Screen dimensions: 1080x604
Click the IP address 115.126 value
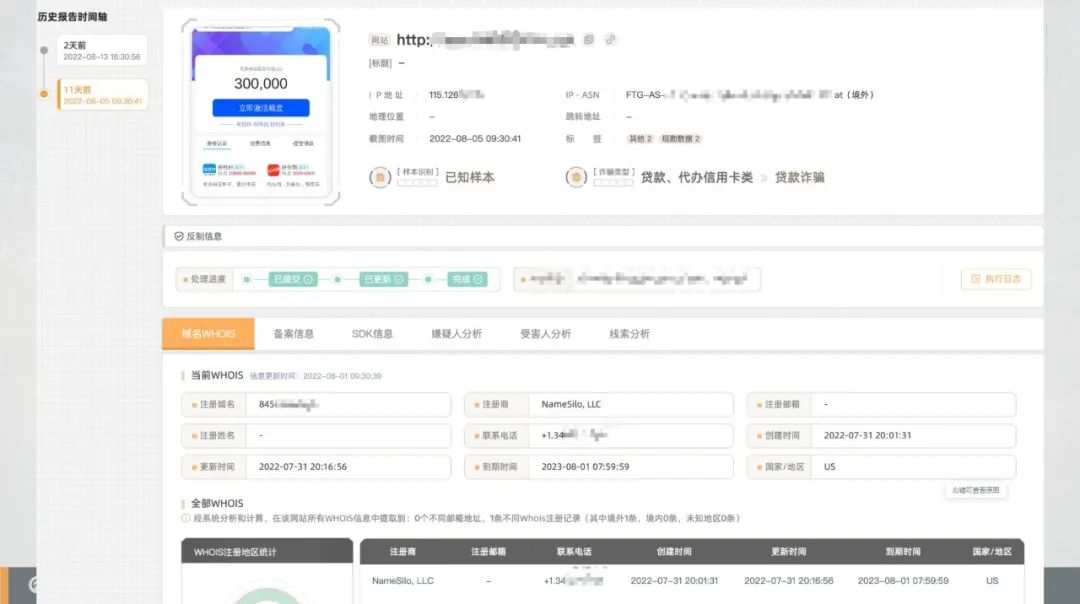[x=456, y=95]
